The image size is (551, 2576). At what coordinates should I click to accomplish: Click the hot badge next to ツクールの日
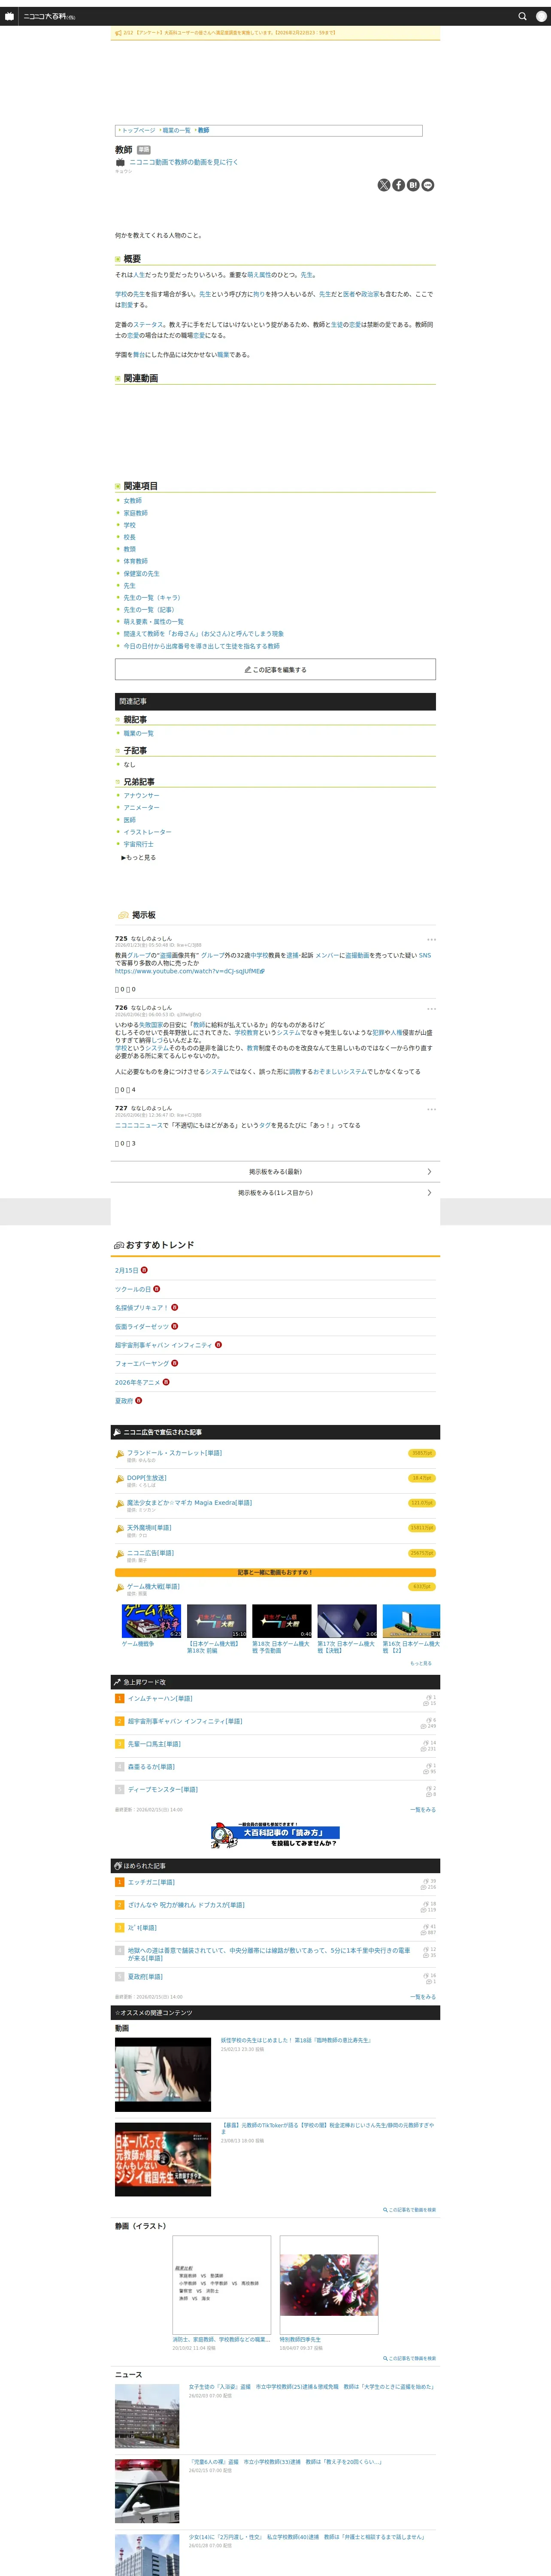(x=156, y=1289)
